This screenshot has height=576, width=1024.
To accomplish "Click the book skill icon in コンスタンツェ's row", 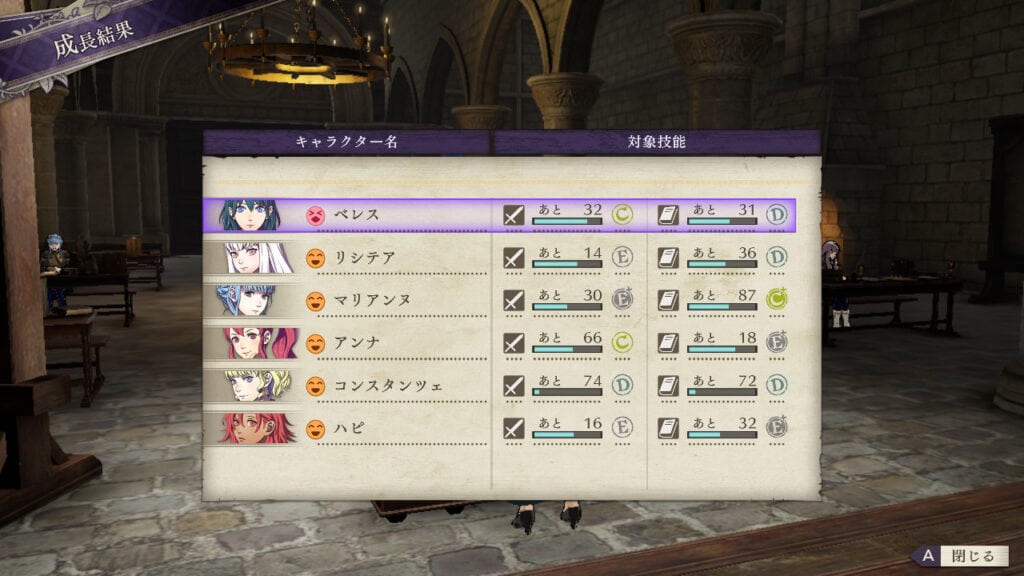I will [x=667, y=386].
